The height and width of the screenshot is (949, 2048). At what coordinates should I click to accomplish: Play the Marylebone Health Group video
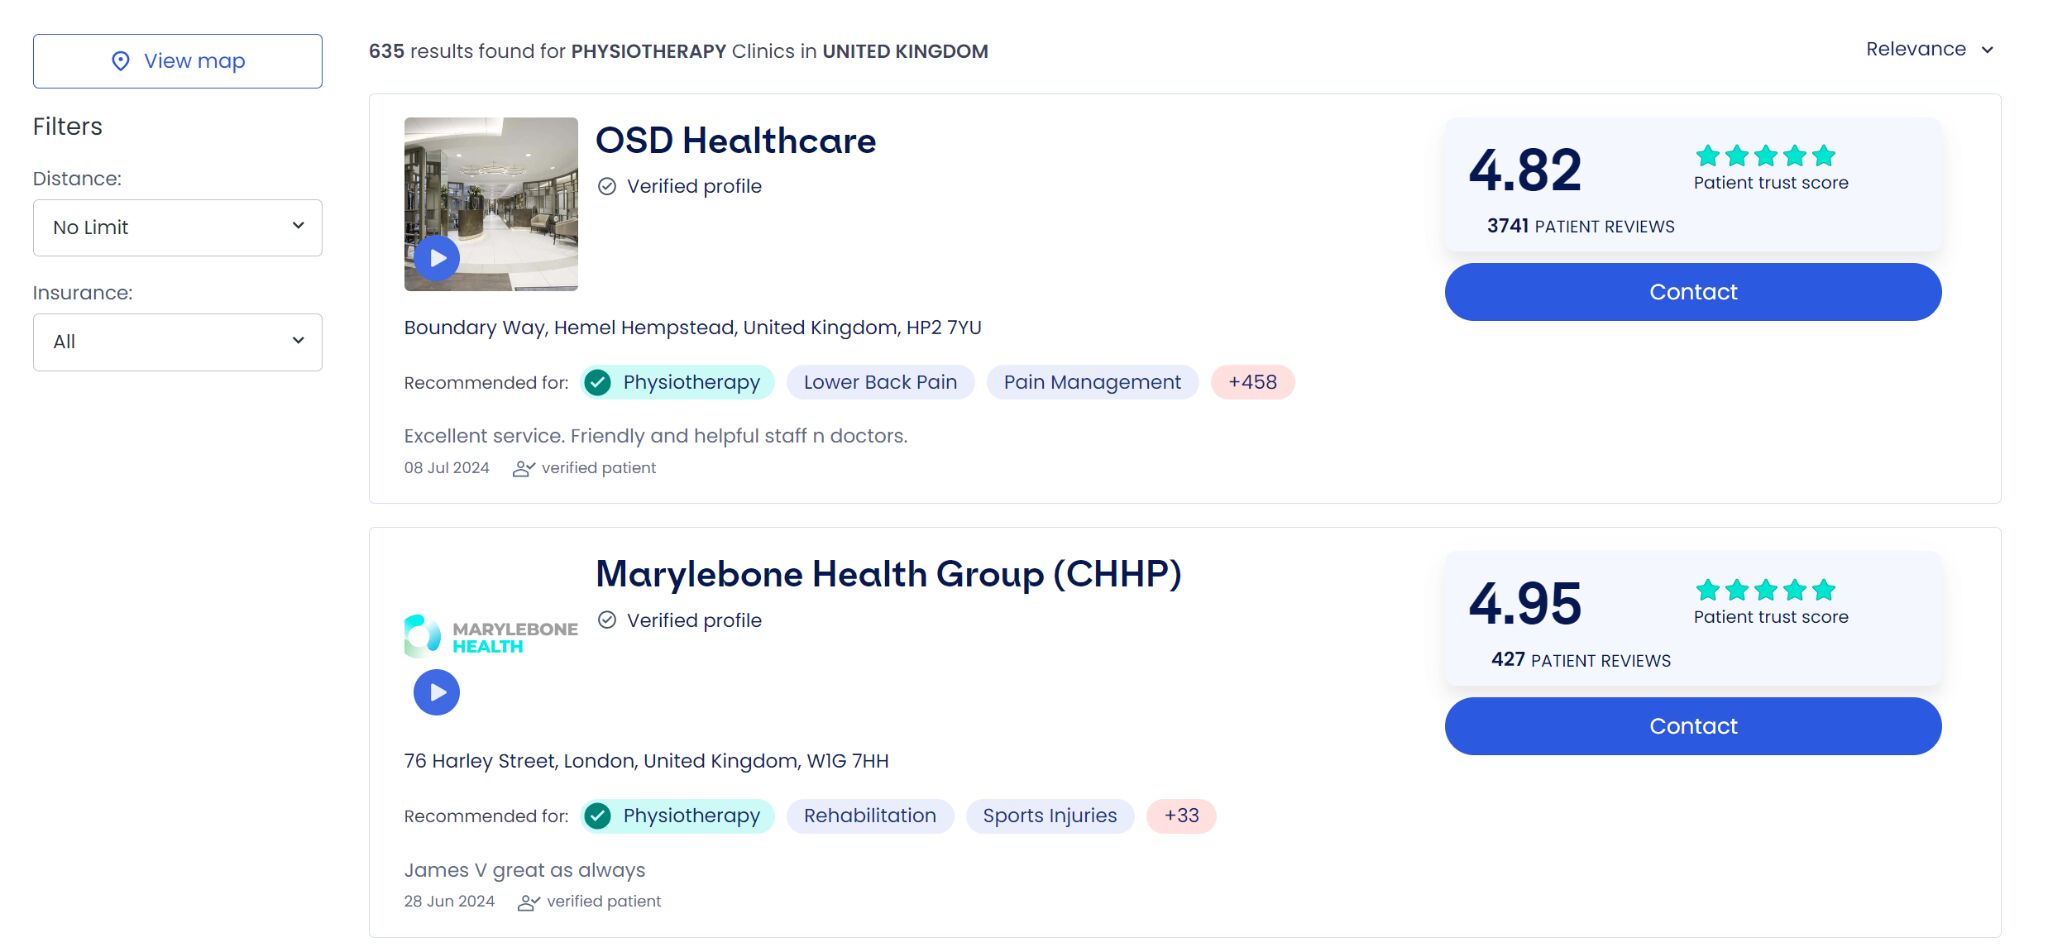(x=435, y=691)
